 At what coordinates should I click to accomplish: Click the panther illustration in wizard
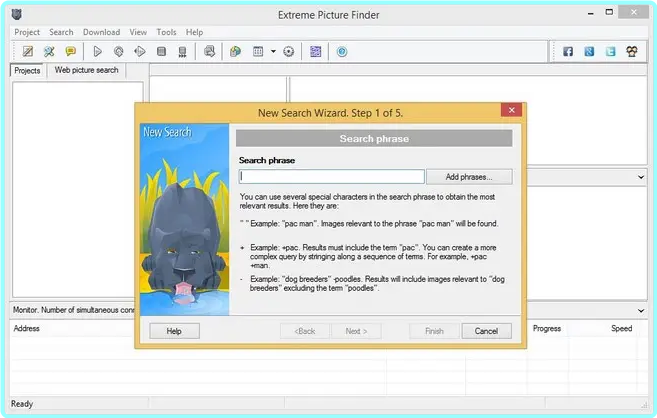(x=184, y=219)
